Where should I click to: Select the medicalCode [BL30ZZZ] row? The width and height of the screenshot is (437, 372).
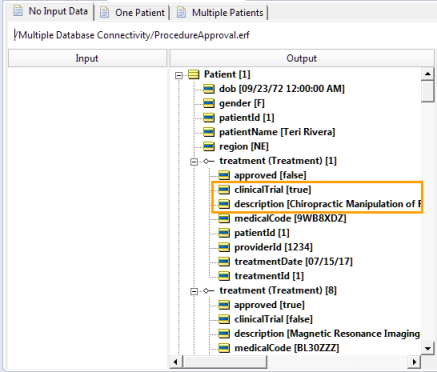[287, 348]
